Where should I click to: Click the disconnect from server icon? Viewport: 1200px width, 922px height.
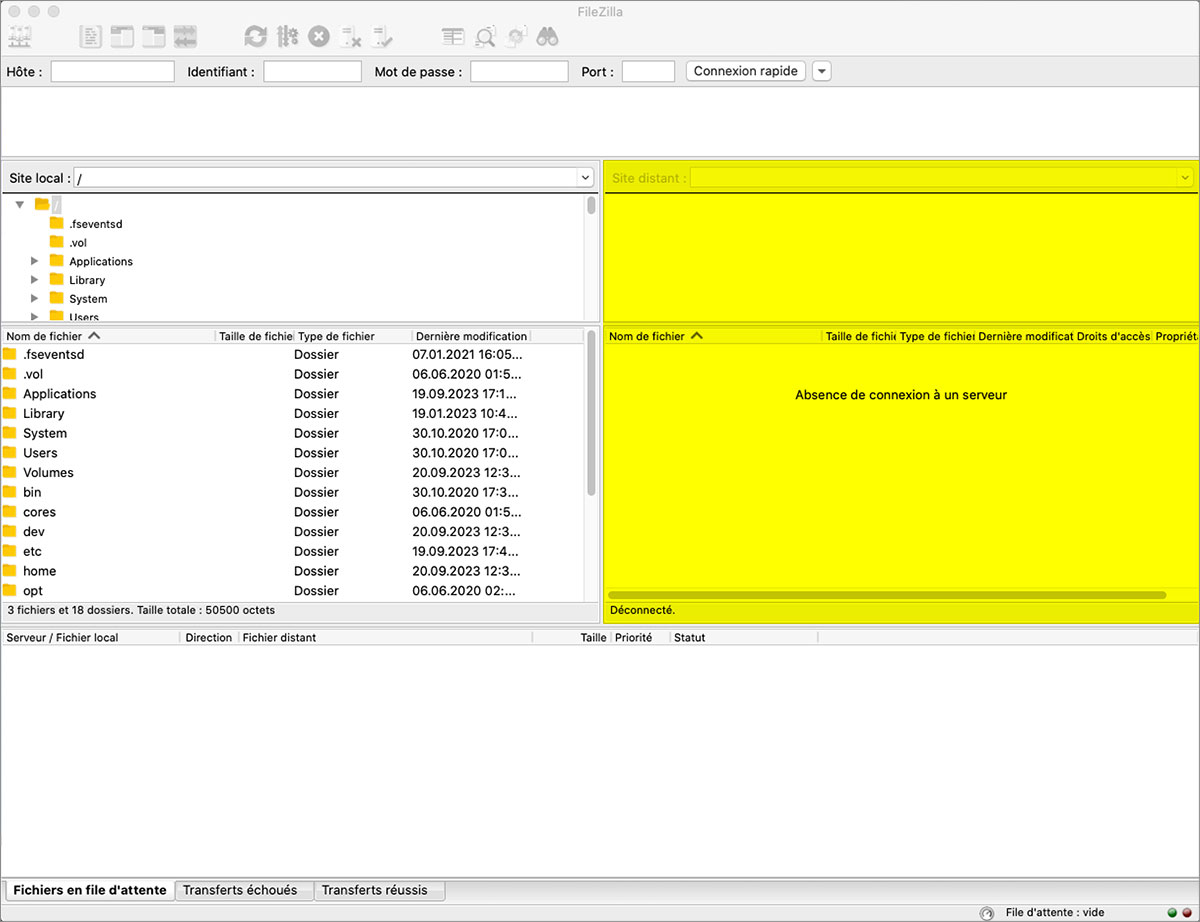tap(350, 37)
